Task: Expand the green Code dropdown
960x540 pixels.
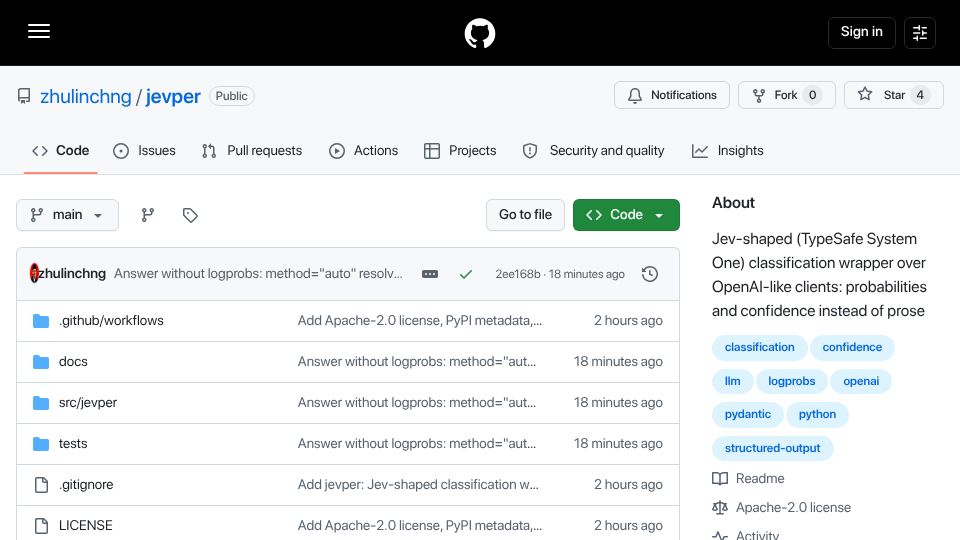Action: coord(626,215)
